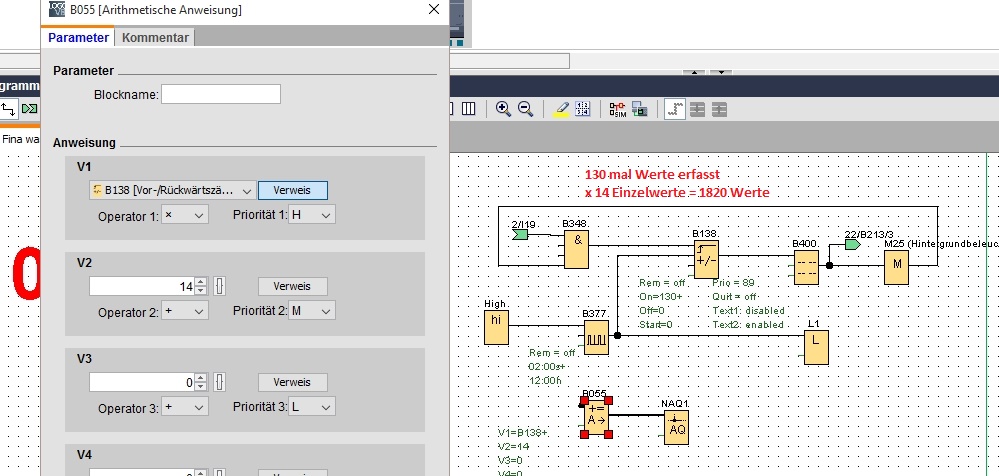
Task: Click into the Blockname text field
Action: [220, 95]
